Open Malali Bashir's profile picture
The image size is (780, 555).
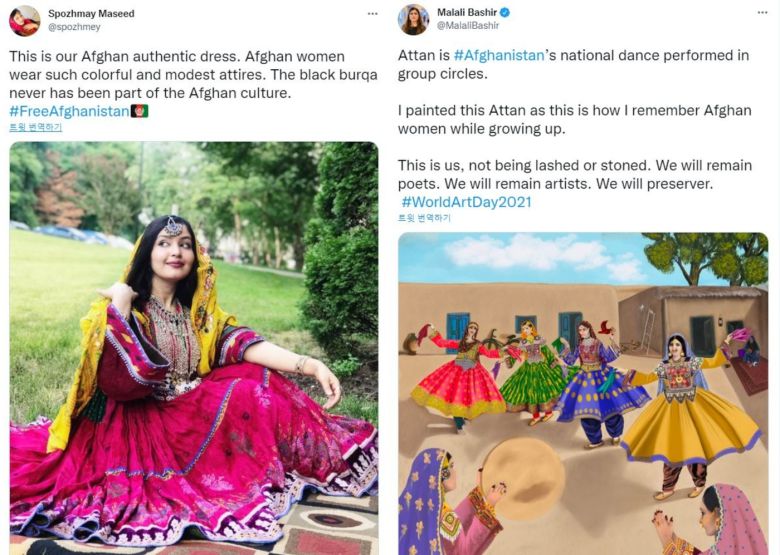[x=413, y=20]
